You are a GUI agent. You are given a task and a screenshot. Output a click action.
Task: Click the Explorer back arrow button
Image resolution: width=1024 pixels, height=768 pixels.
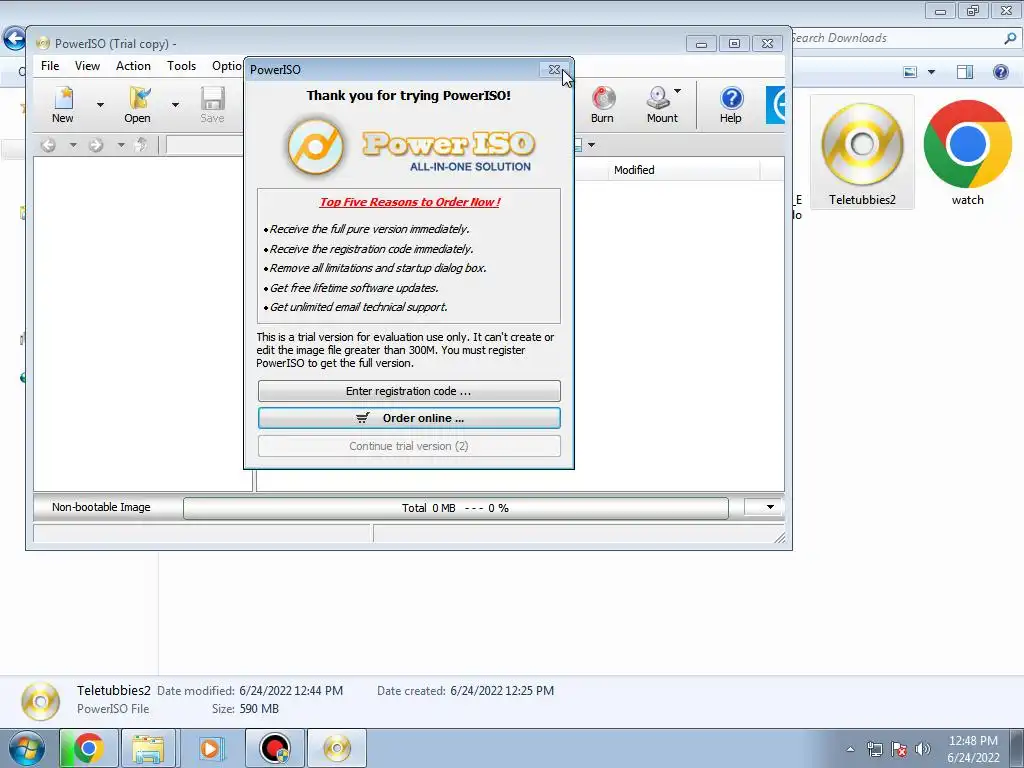click(13, 39)
